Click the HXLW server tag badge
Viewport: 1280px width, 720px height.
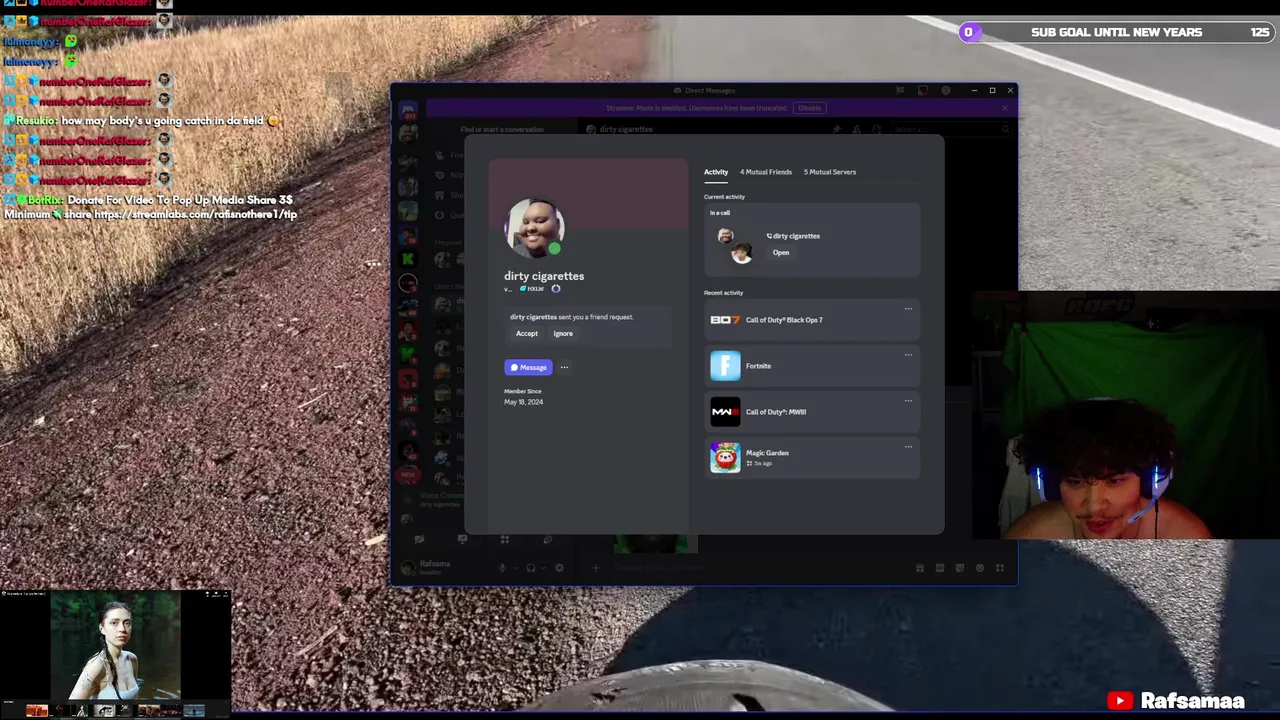click(532, 289)
